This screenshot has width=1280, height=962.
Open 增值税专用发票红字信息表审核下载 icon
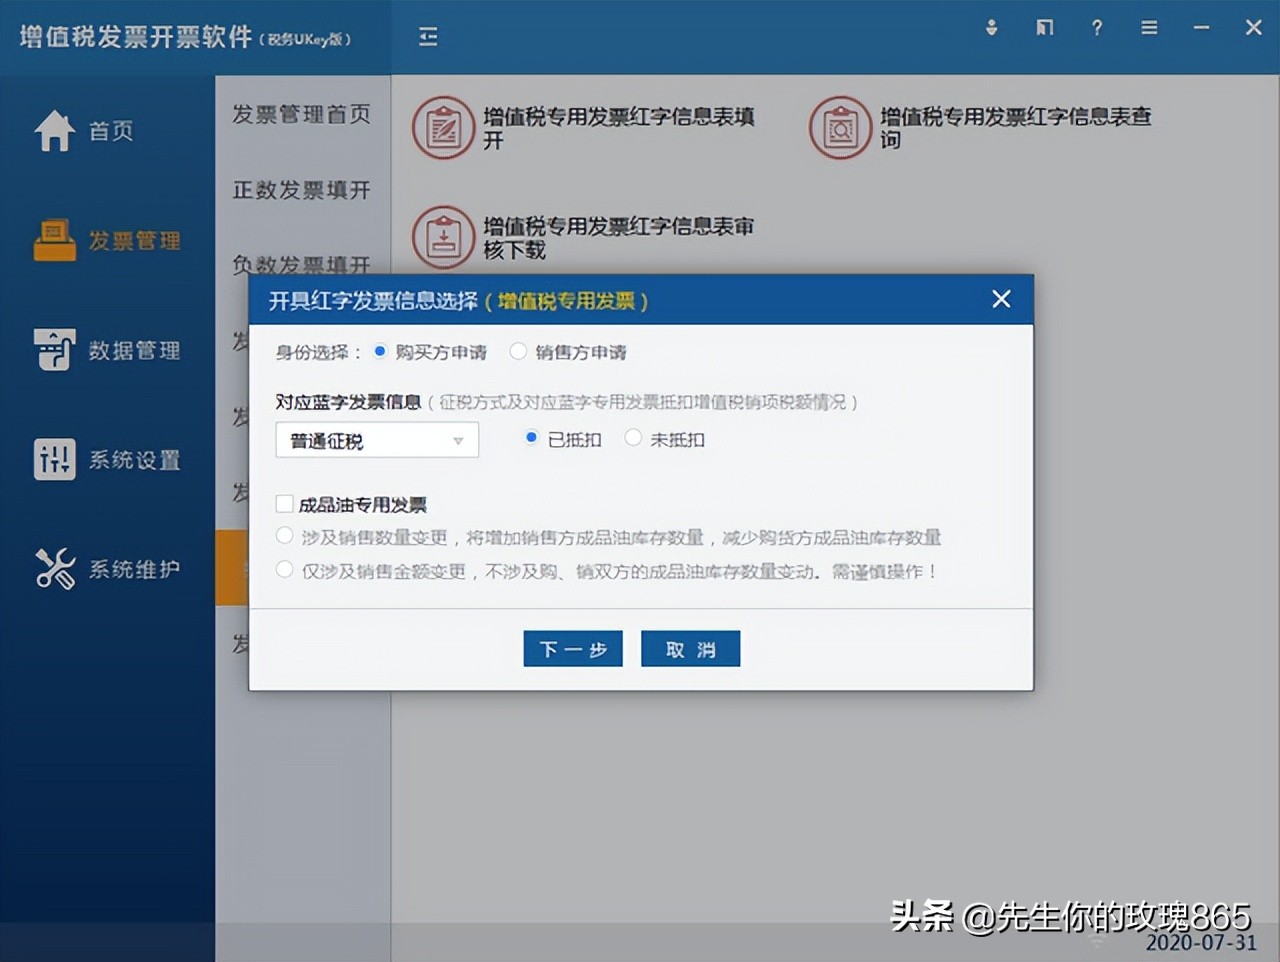click(x=444, y=237)
